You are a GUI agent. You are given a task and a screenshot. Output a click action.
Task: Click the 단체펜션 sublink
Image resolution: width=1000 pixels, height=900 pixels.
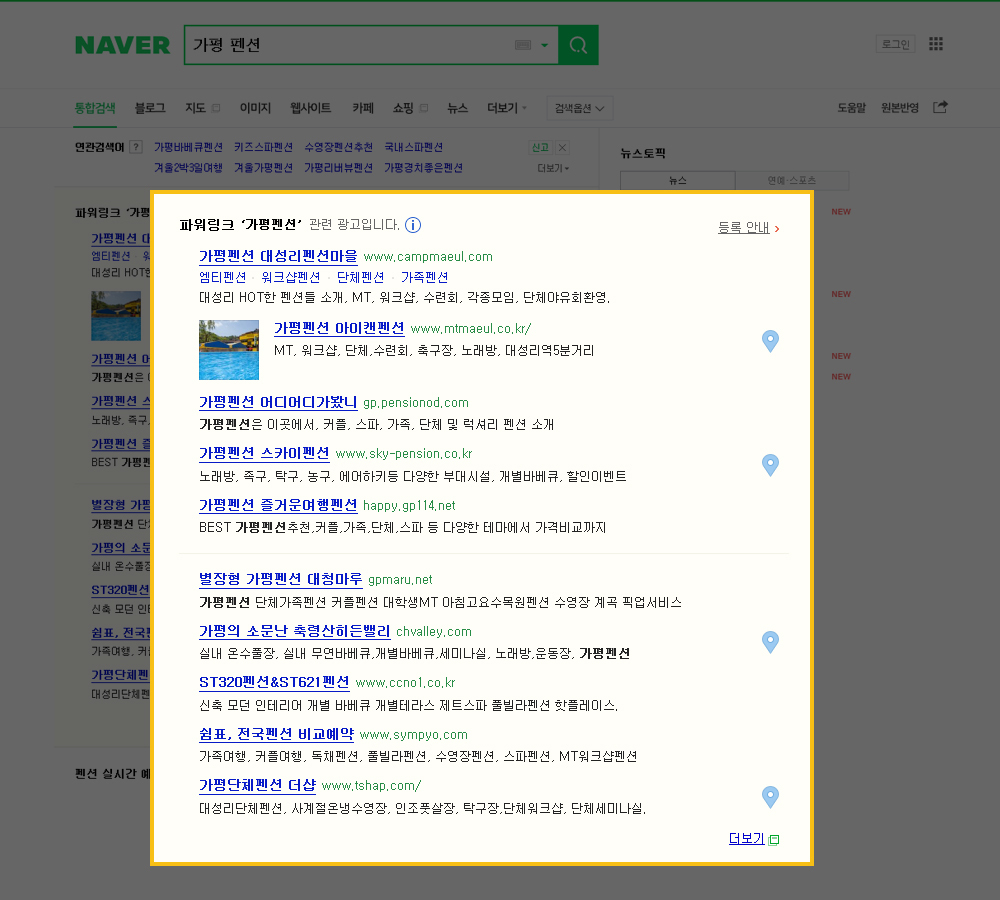360,277
